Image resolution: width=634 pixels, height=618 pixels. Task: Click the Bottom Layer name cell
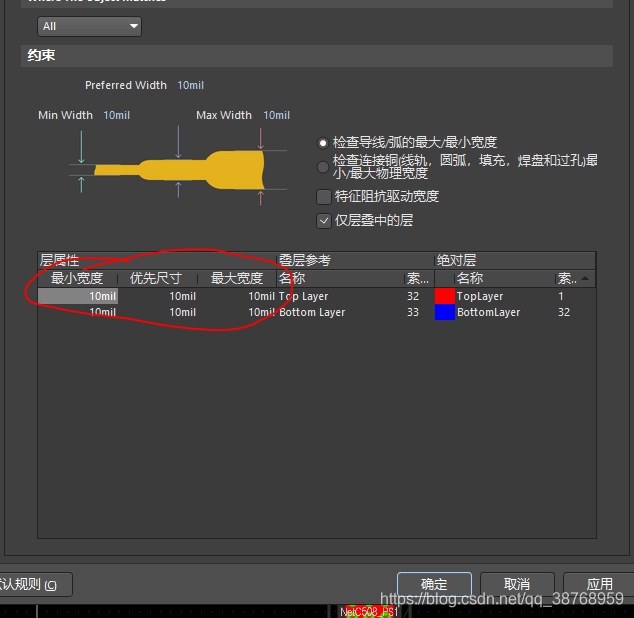pyautogui.click(x=312, y=312)
